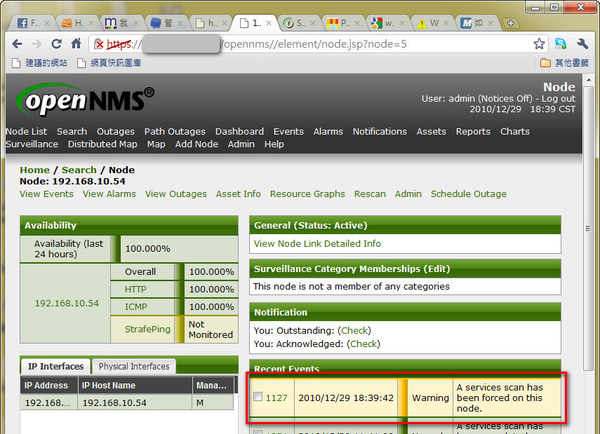Open the HTTP service link

pyautogui.click(x=135, y=289)
